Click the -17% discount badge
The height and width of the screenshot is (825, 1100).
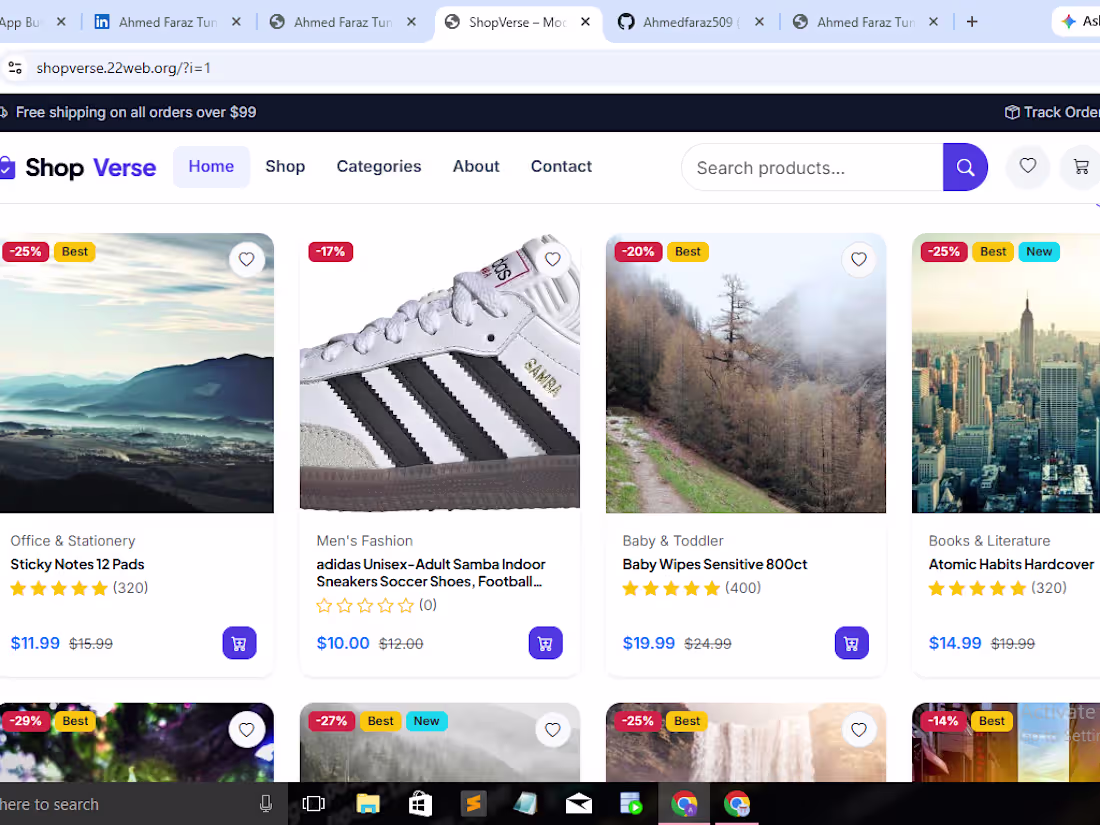[x=330, y=252]
